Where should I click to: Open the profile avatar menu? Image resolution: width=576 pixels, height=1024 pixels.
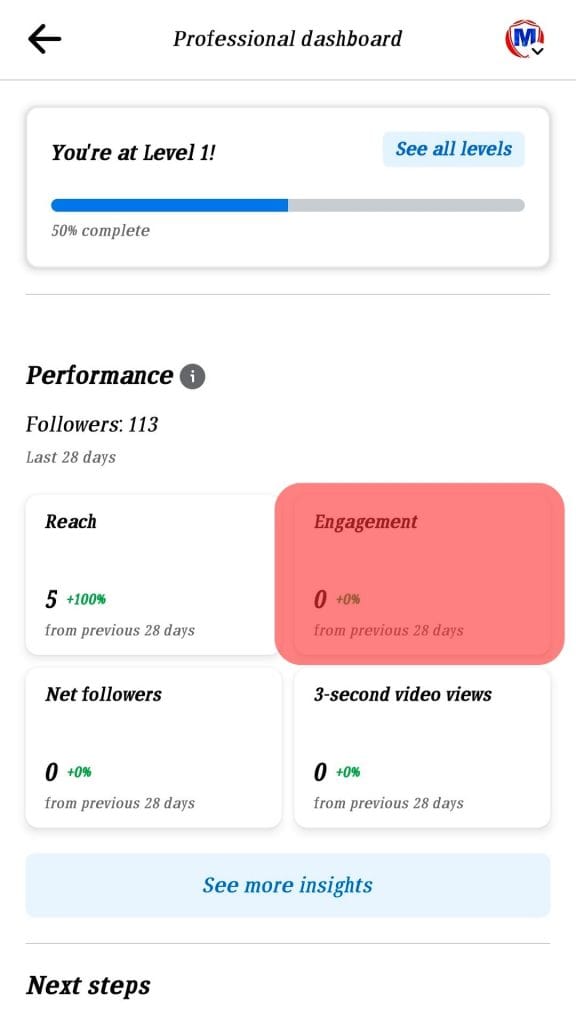click(x=524, y=35)
